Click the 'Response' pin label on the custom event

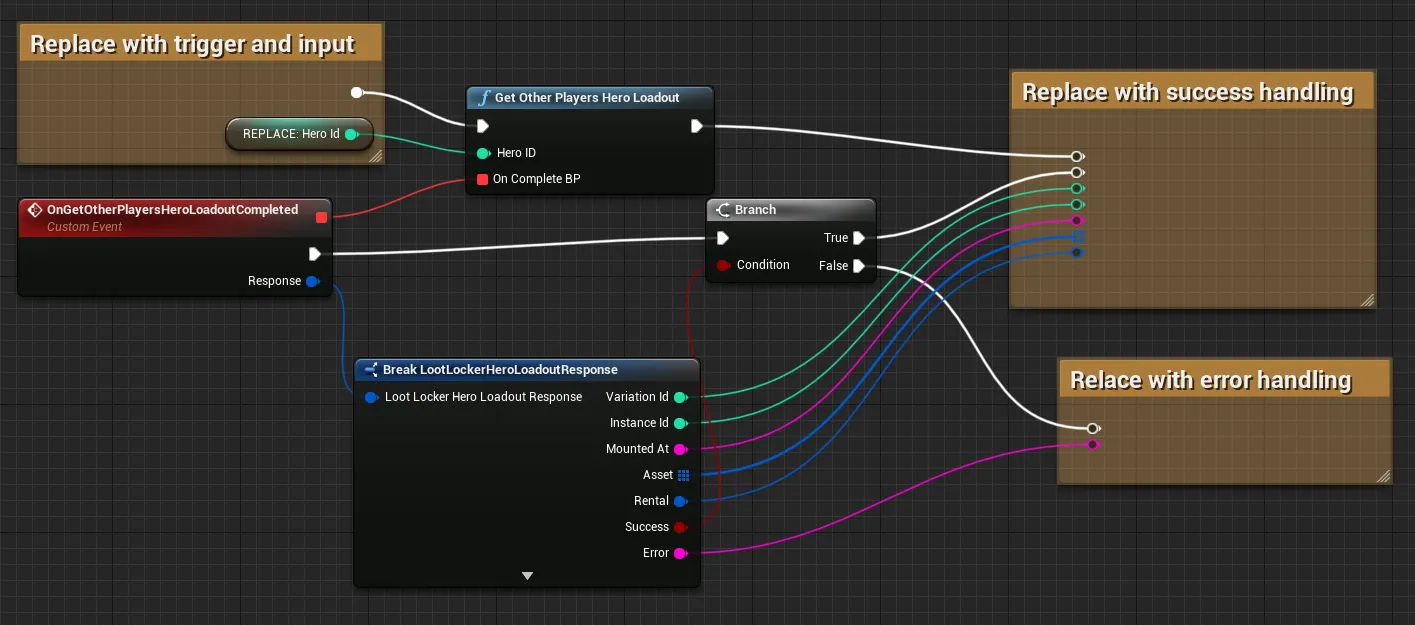(x=274, y=281)
